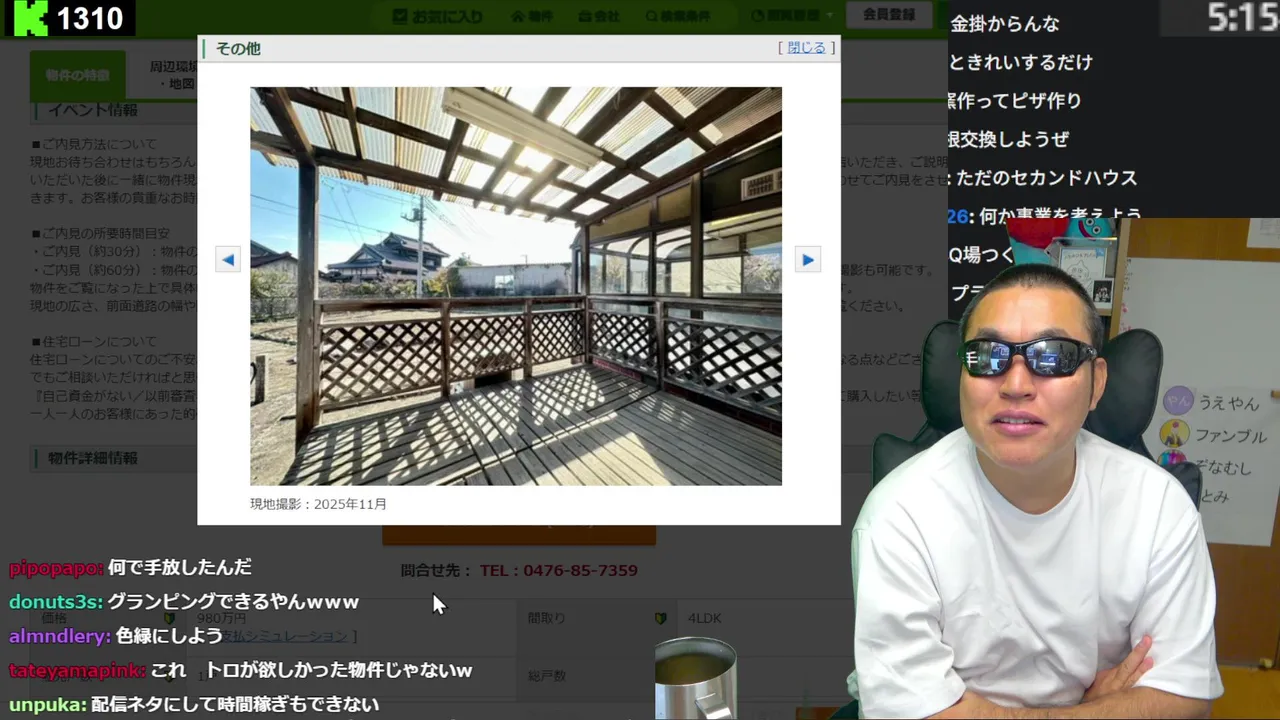Click the 間取り table label
Viewport: 1280px width, 720px height.
[x=546, y=618]
